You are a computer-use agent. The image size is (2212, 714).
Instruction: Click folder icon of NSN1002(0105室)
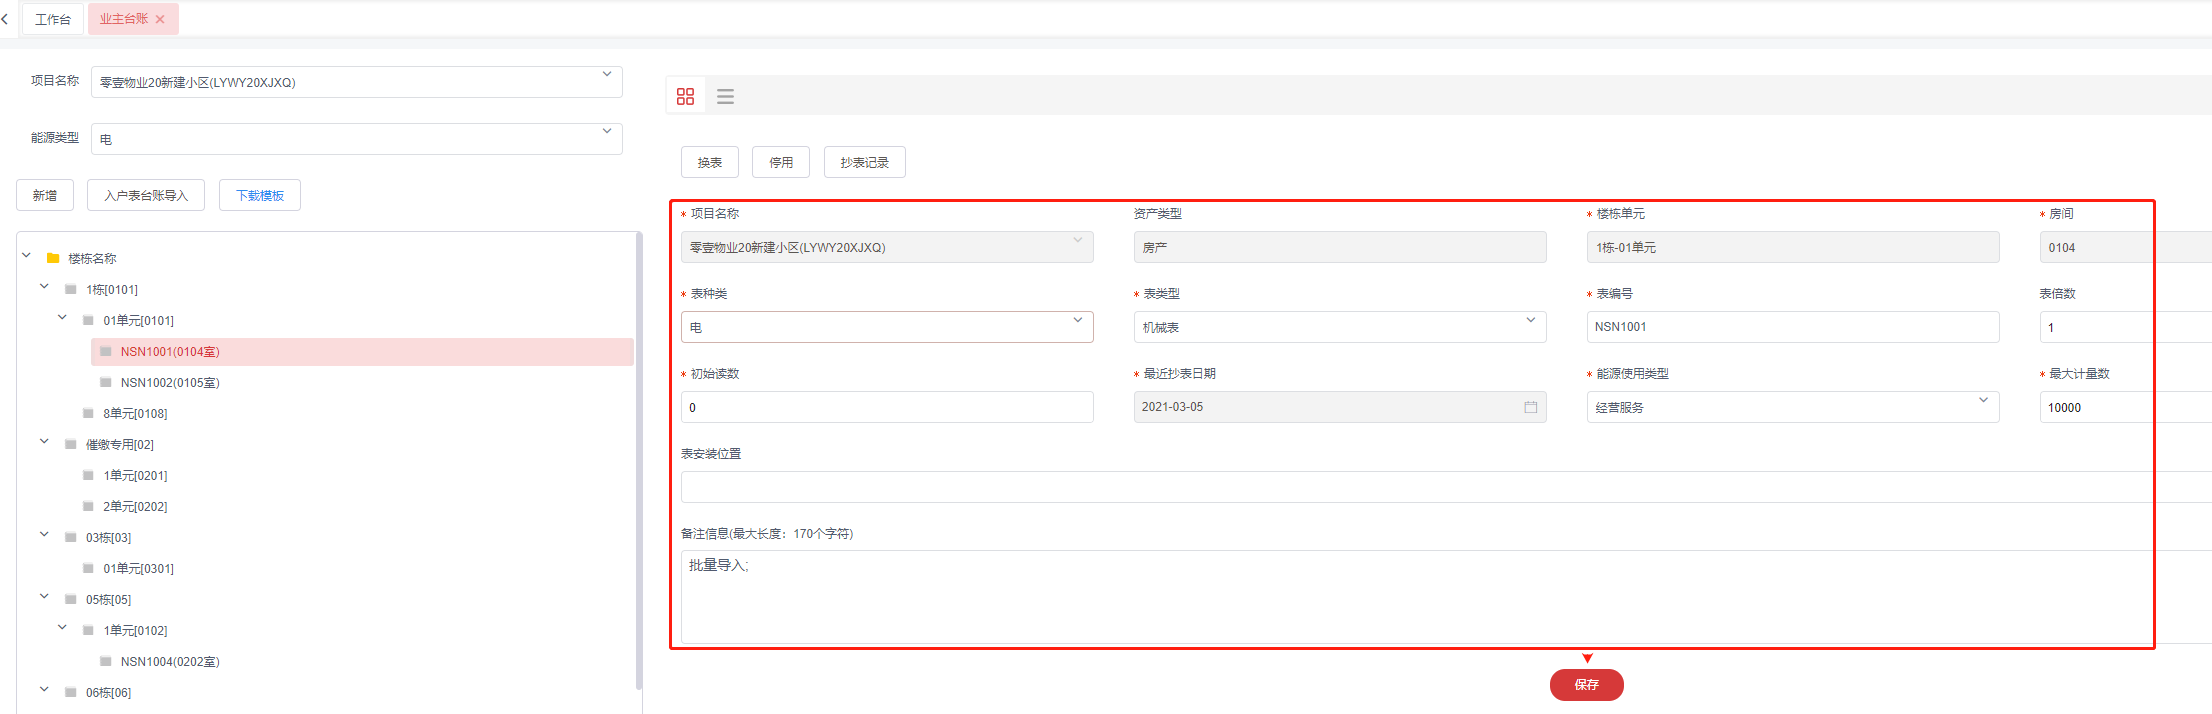coord(106,382)
